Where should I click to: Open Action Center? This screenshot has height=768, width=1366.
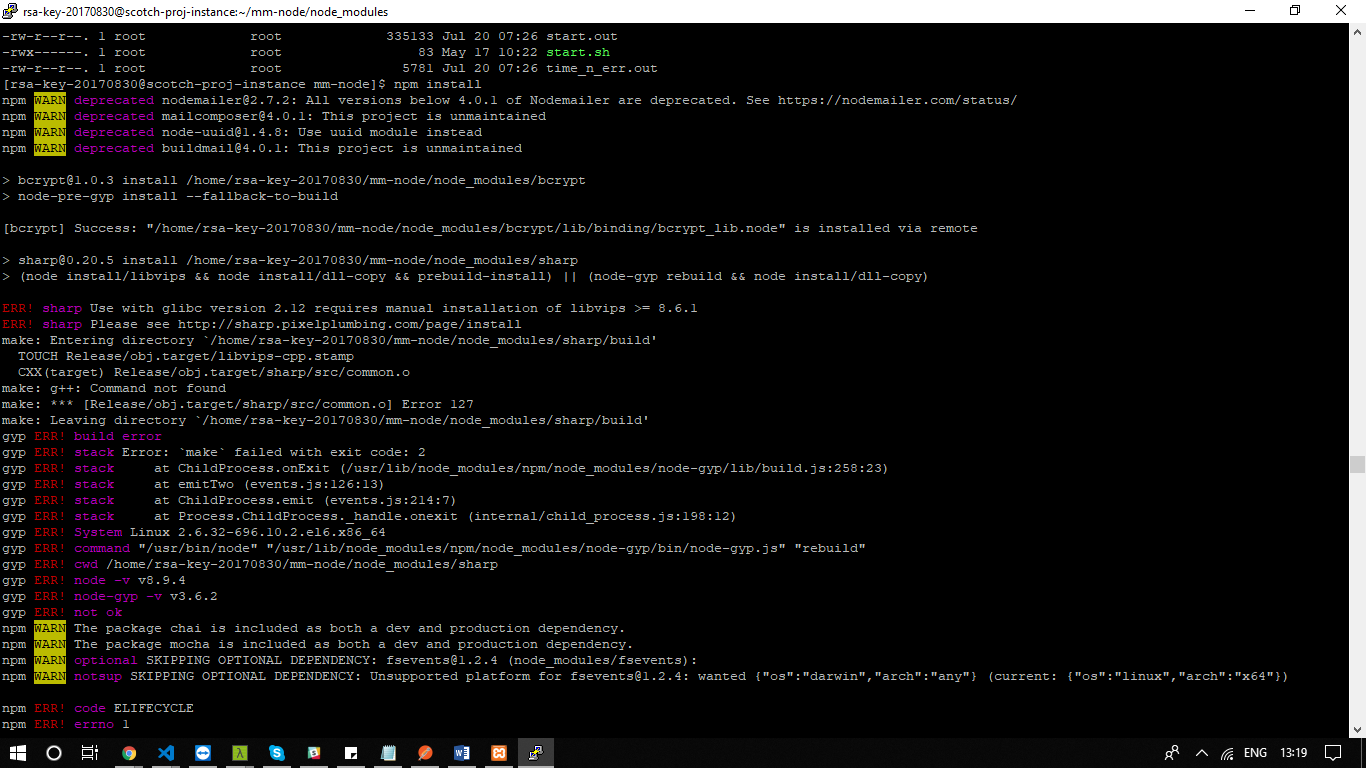pyautogui.click(x=1332, y=753)
